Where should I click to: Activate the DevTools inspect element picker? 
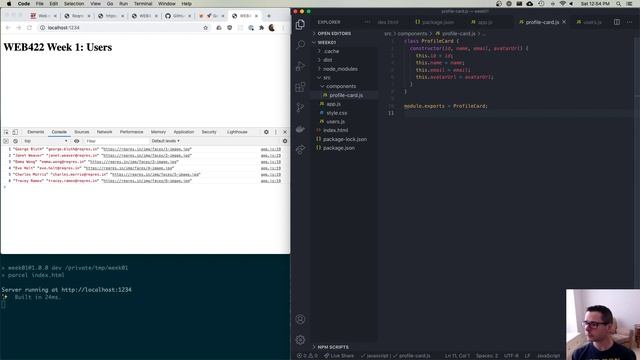pyautogui.click(x=6, y=132)
